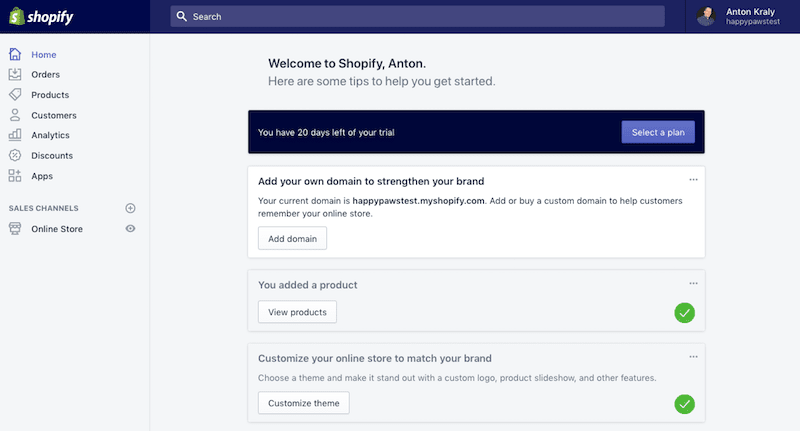Click the Products tag icon
This screenshot has height=431, width=800.
pyautogui.click(x=15, y=94)
